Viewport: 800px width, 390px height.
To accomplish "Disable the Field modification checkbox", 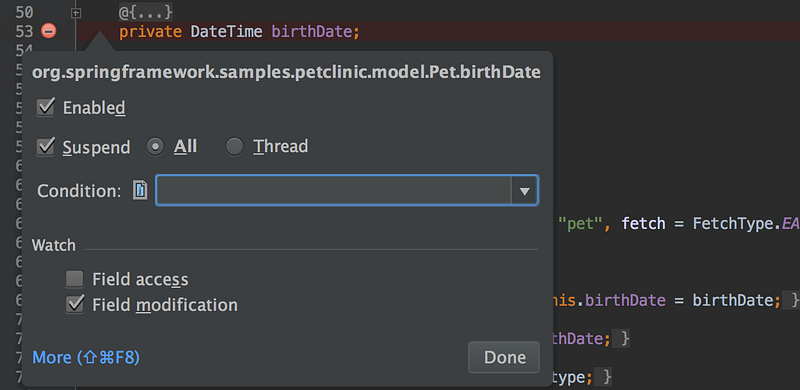I will [x=74, y=305].
